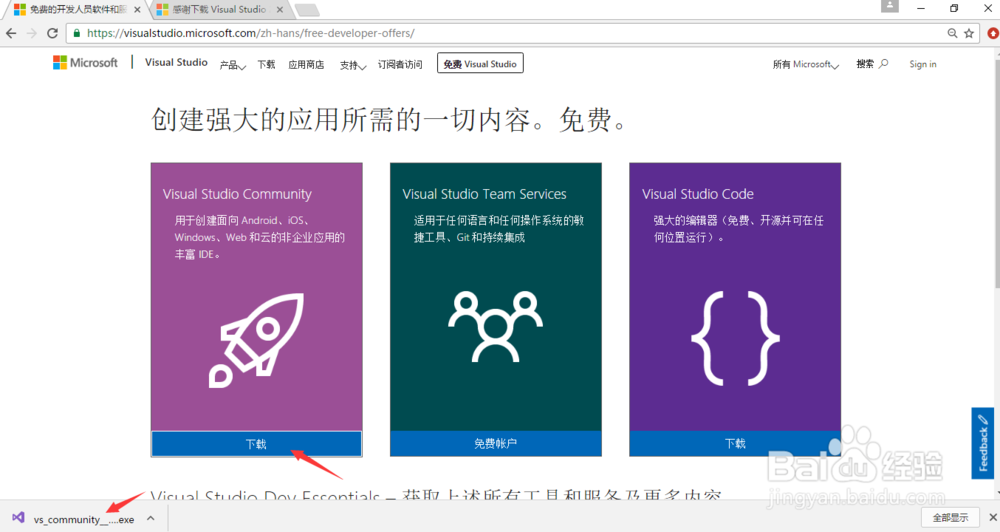Click the Chrome user profile icon

click(890, 6)
